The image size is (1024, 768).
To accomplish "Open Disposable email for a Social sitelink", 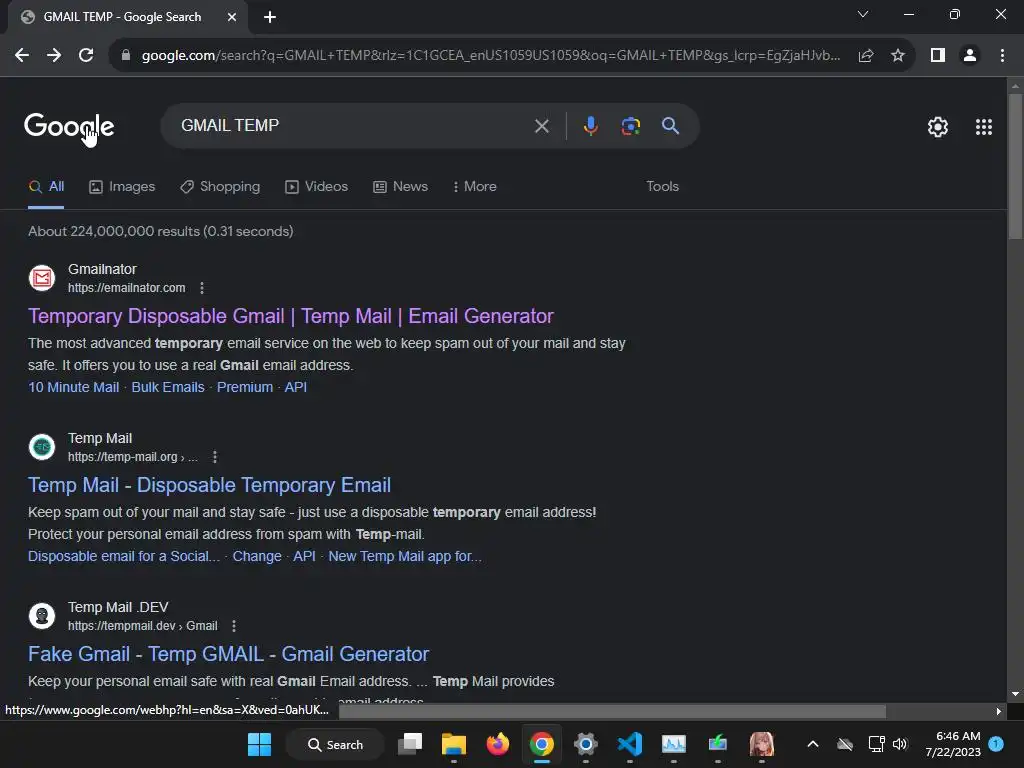I will [x=124, y=556].
